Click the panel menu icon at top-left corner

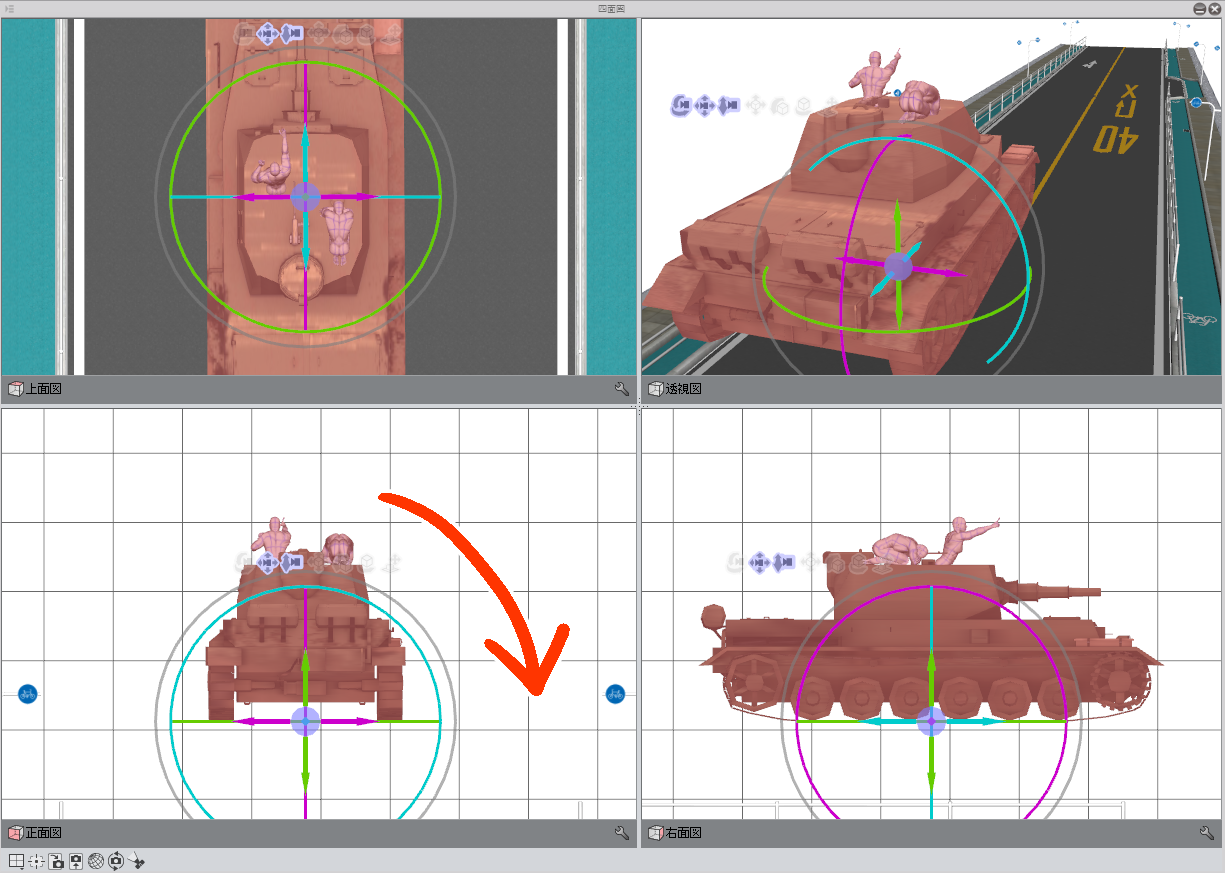tap(9, 8)
